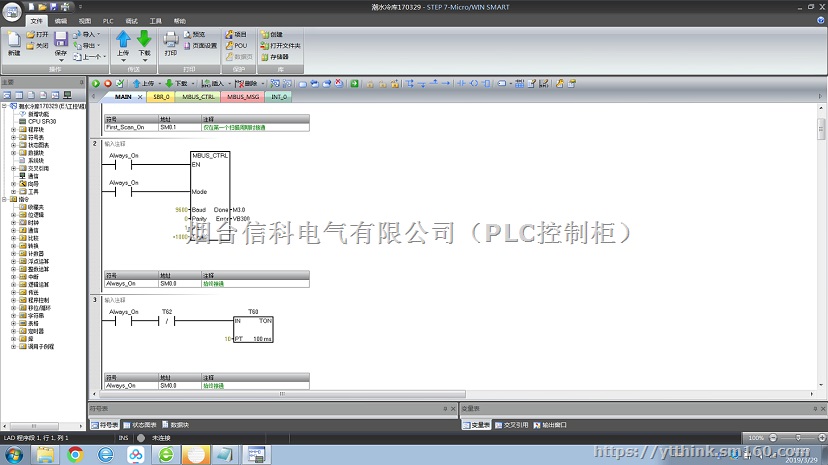Click Open Folder (打开文件夹) library icon
This screenshot has height=465, width=828.
280,46
